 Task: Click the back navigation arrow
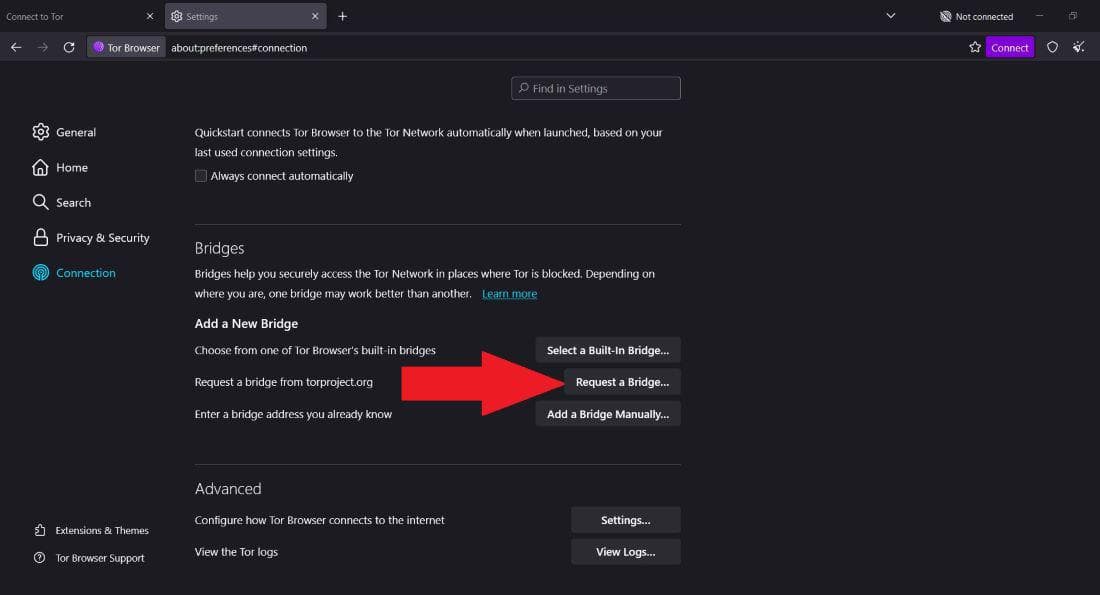point(16,47)
